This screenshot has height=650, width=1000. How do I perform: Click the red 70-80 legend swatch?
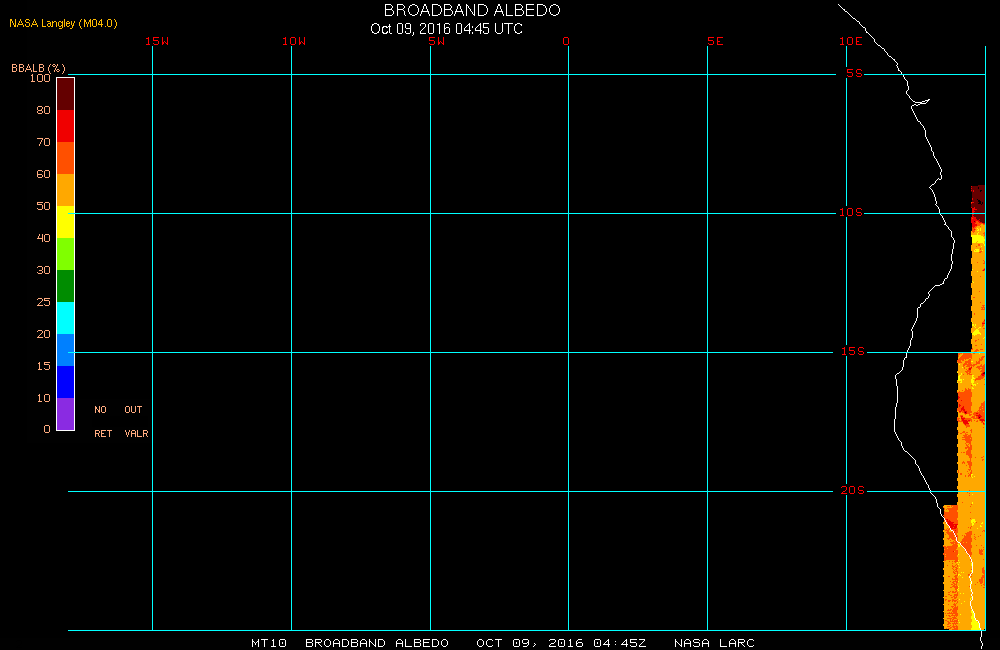[x=66, y=126]
